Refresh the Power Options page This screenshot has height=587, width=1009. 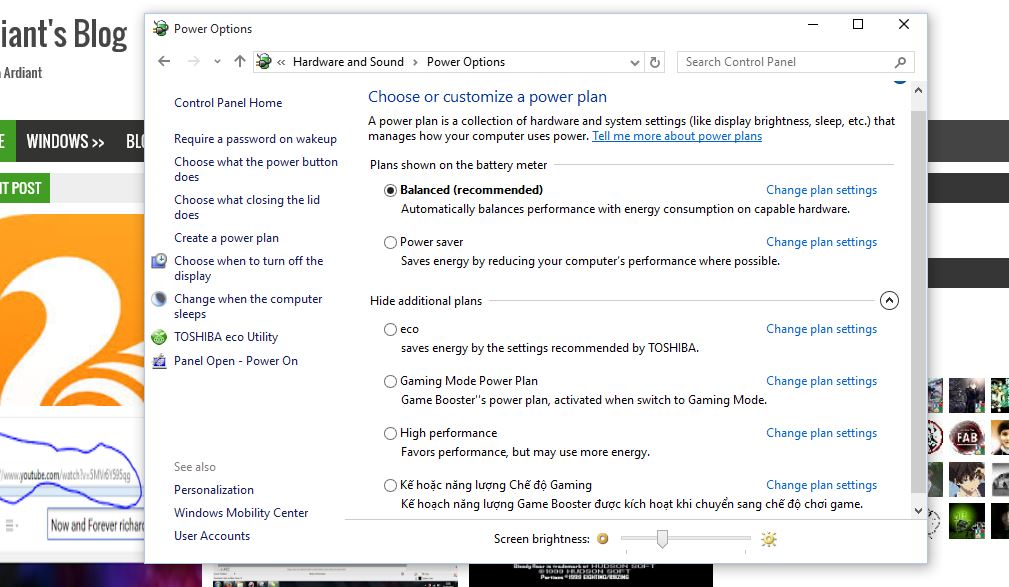click(654, 62)
